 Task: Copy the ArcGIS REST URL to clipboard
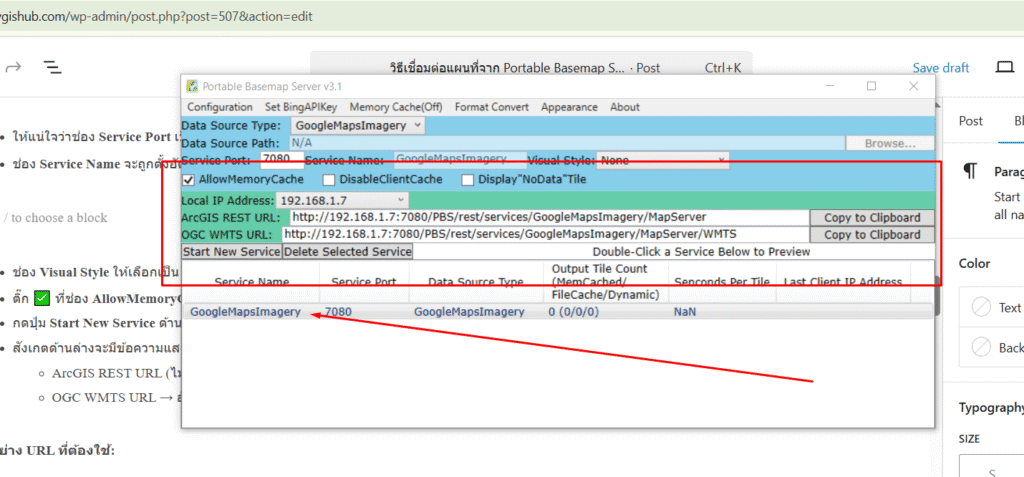(872, 218)
